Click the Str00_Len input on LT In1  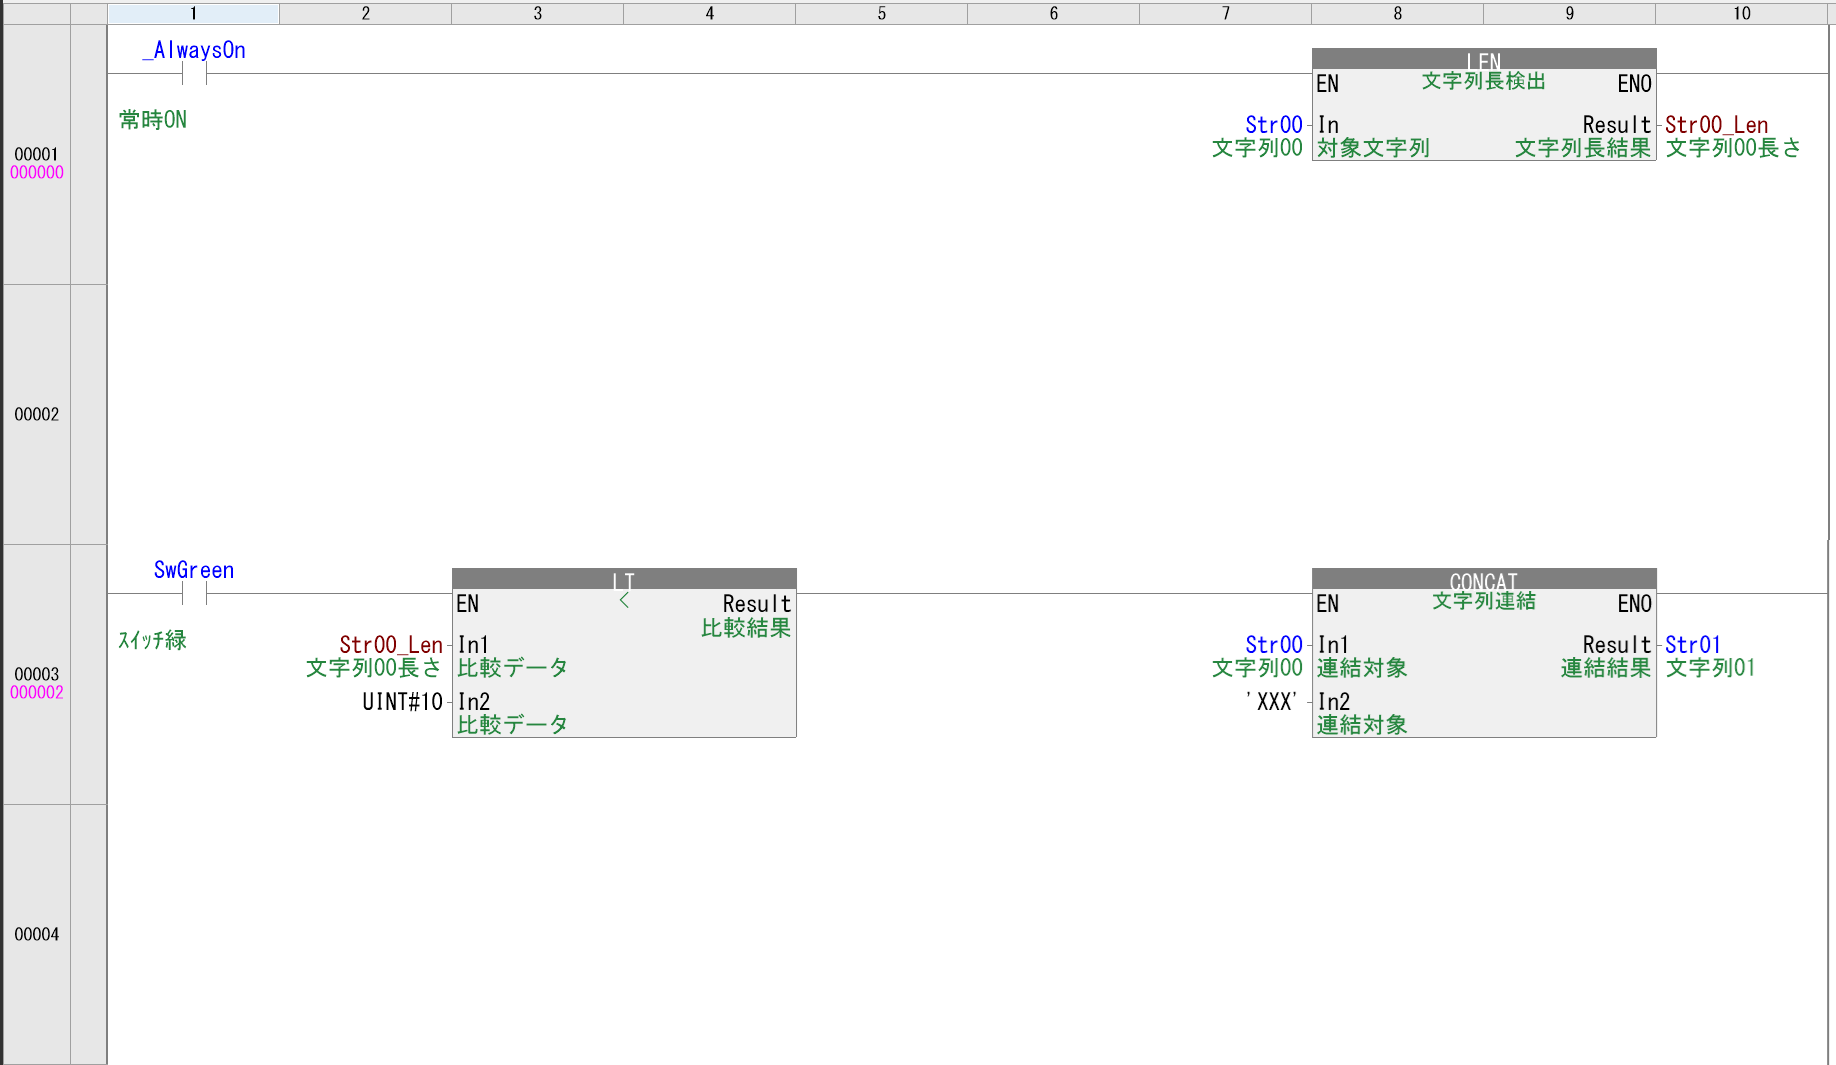tap(390, 645)
